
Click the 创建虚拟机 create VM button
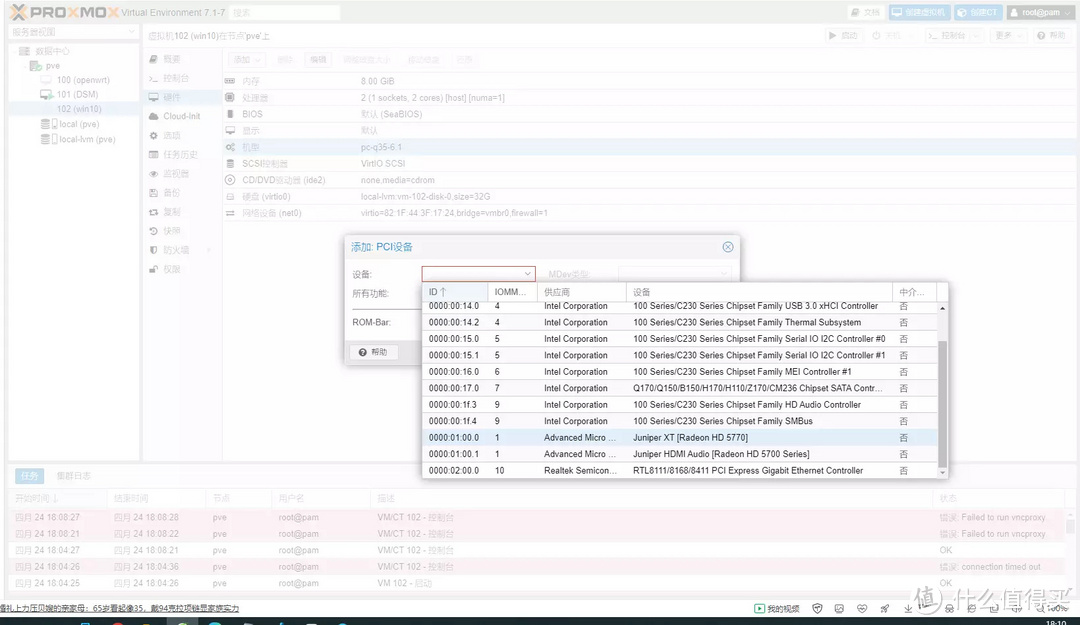[x=919, y=12]
